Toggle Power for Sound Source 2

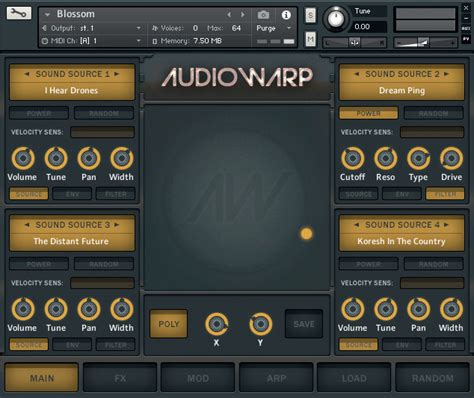coord(368,113)
